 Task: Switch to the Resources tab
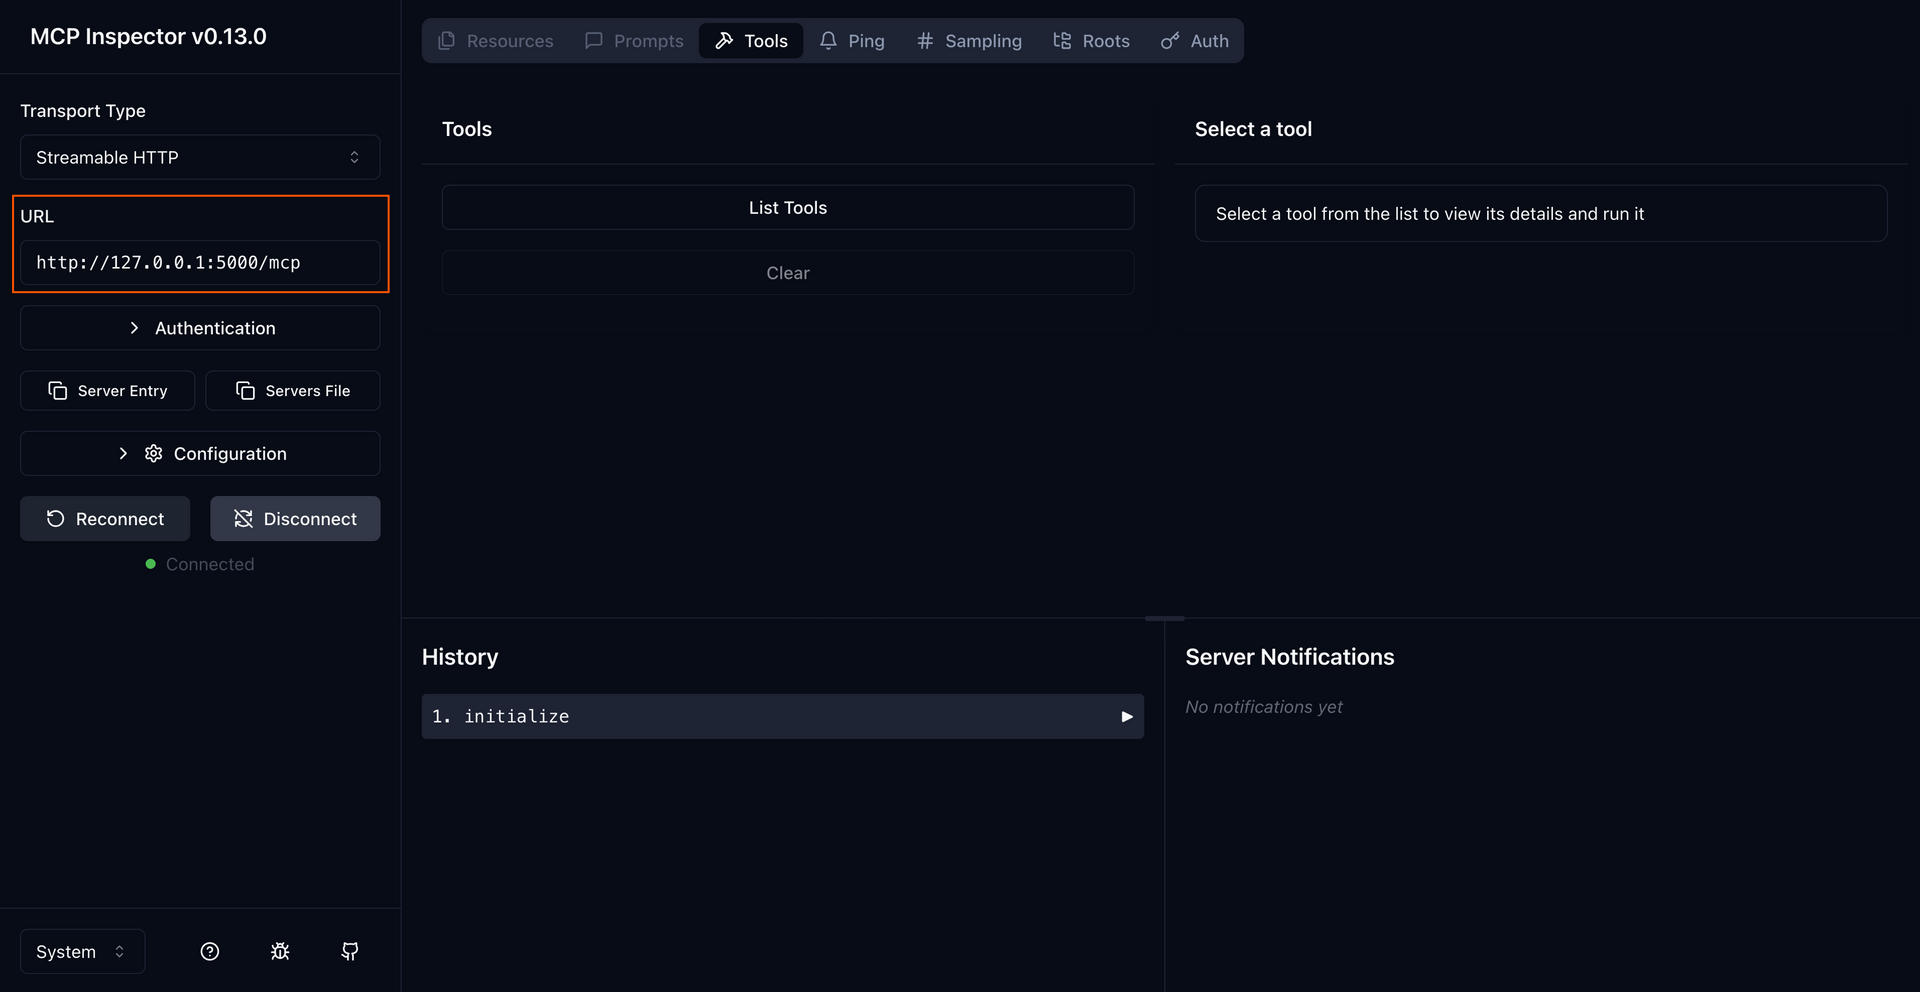click(x=497, y=40)
